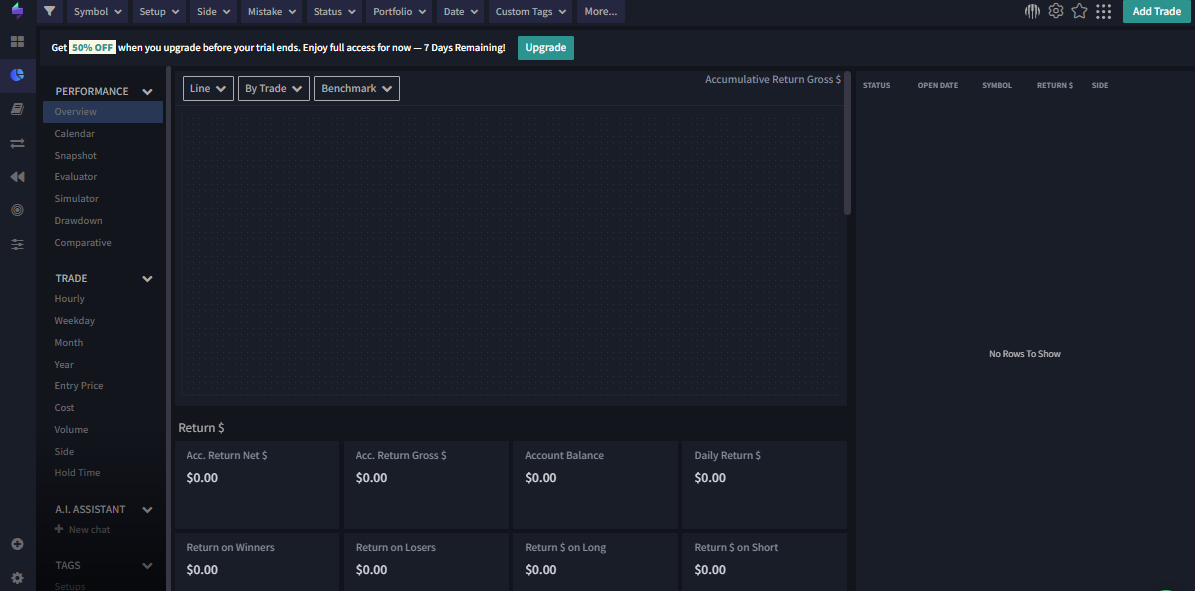
Task: Sort table by RETURN $ column header
Action: [1055, 85]
